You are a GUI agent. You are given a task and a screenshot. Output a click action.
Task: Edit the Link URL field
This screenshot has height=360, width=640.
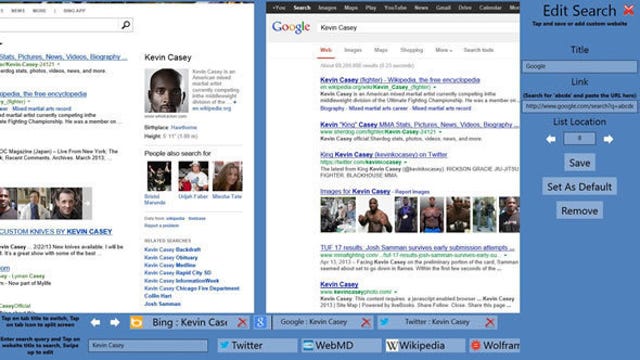tap(579, 106)
